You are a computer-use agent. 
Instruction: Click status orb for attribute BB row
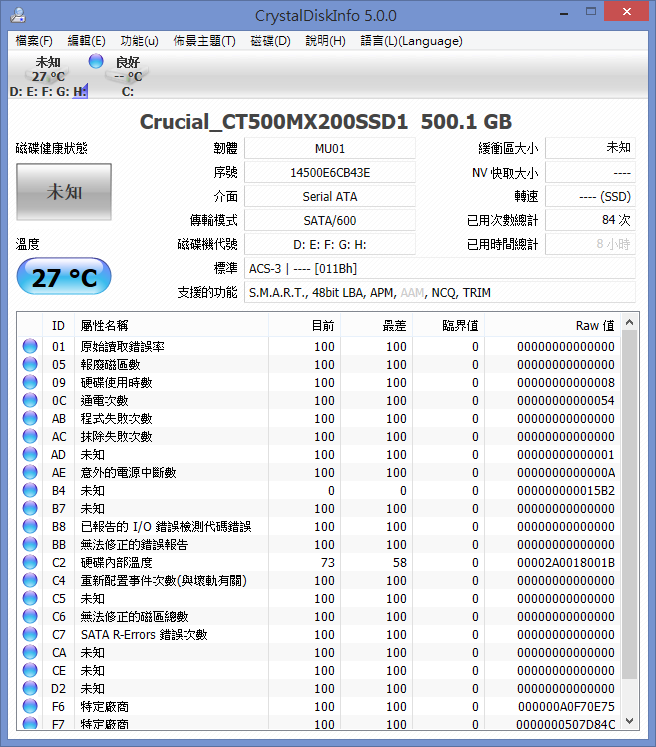[x=30, y=545]
